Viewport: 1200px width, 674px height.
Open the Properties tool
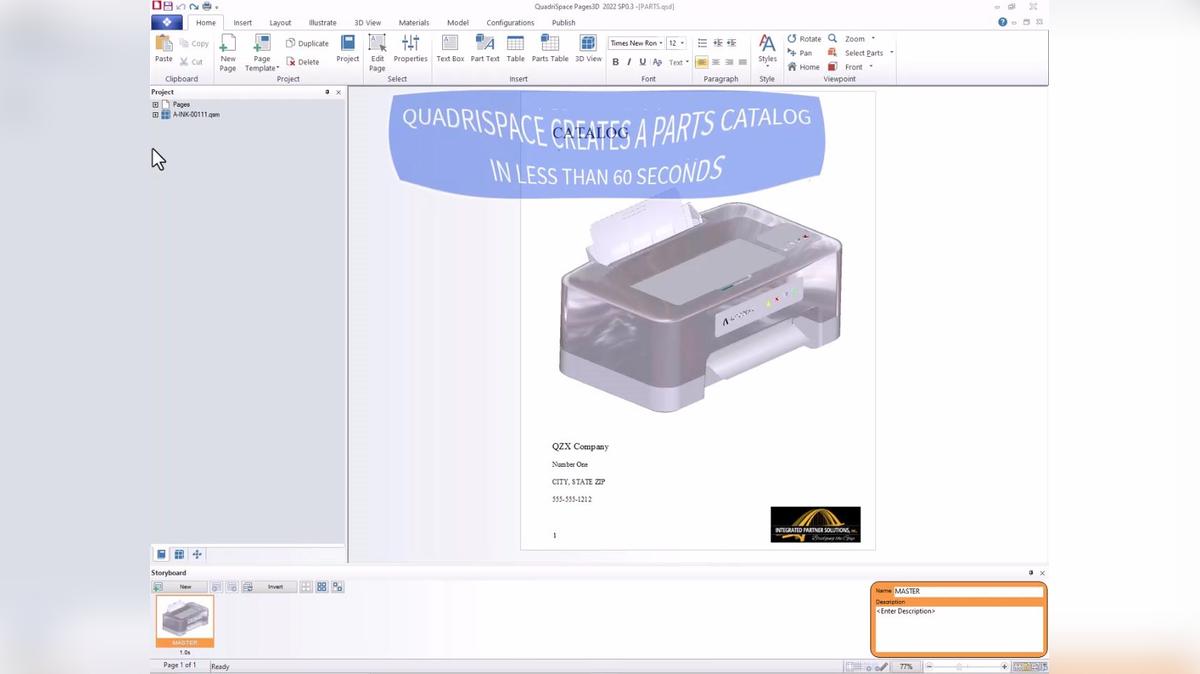pyautogui.click(x=410, y=49)
